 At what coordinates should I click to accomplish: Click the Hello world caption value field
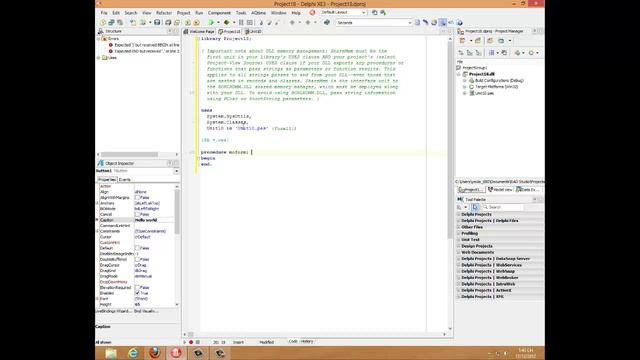(x=154, y=220)
